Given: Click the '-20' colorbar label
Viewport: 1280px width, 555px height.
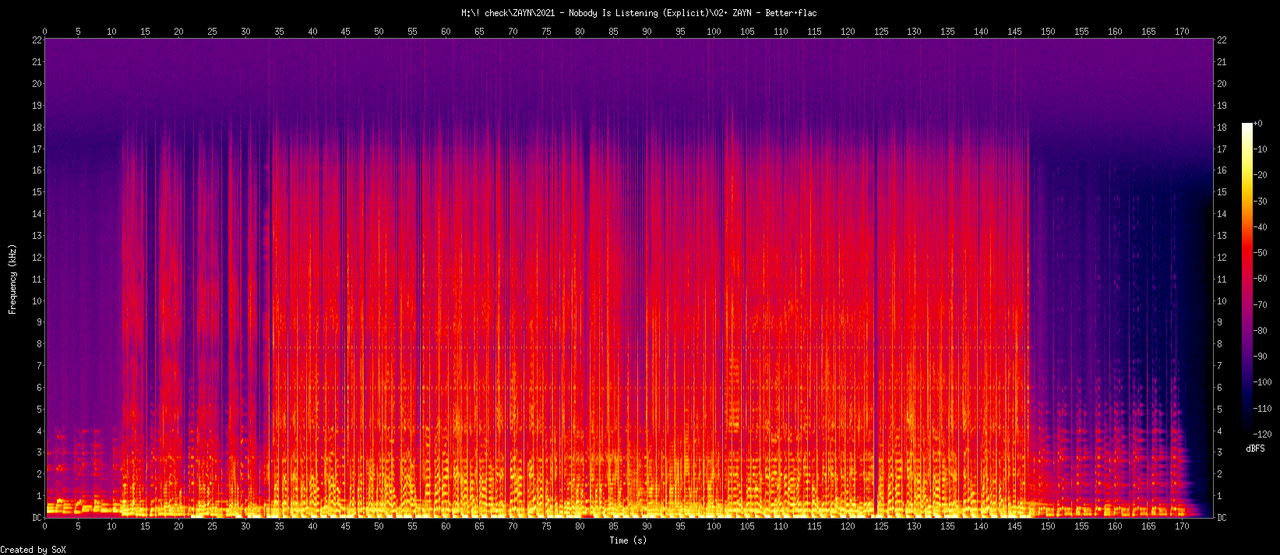Looking at the screenshot, I should click(x=1261, y=175).
